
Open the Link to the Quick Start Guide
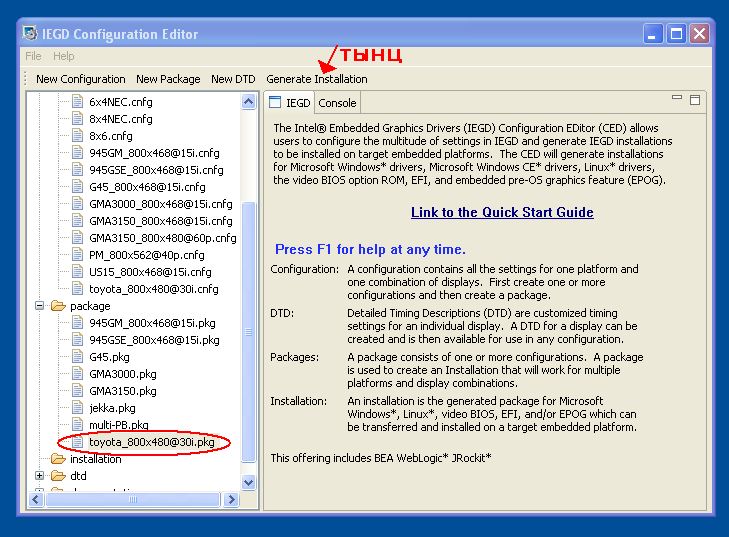point(502,212)
